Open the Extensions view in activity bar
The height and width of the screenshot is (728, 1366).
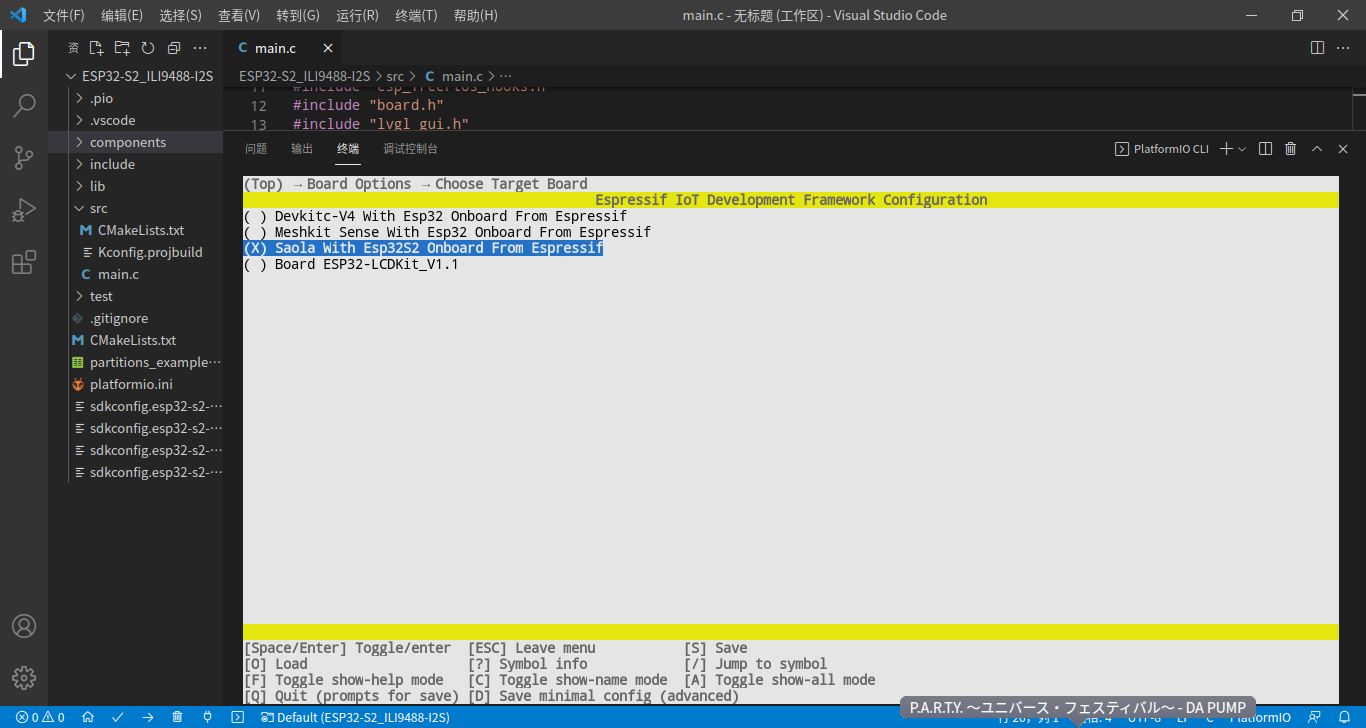point(24,262)
